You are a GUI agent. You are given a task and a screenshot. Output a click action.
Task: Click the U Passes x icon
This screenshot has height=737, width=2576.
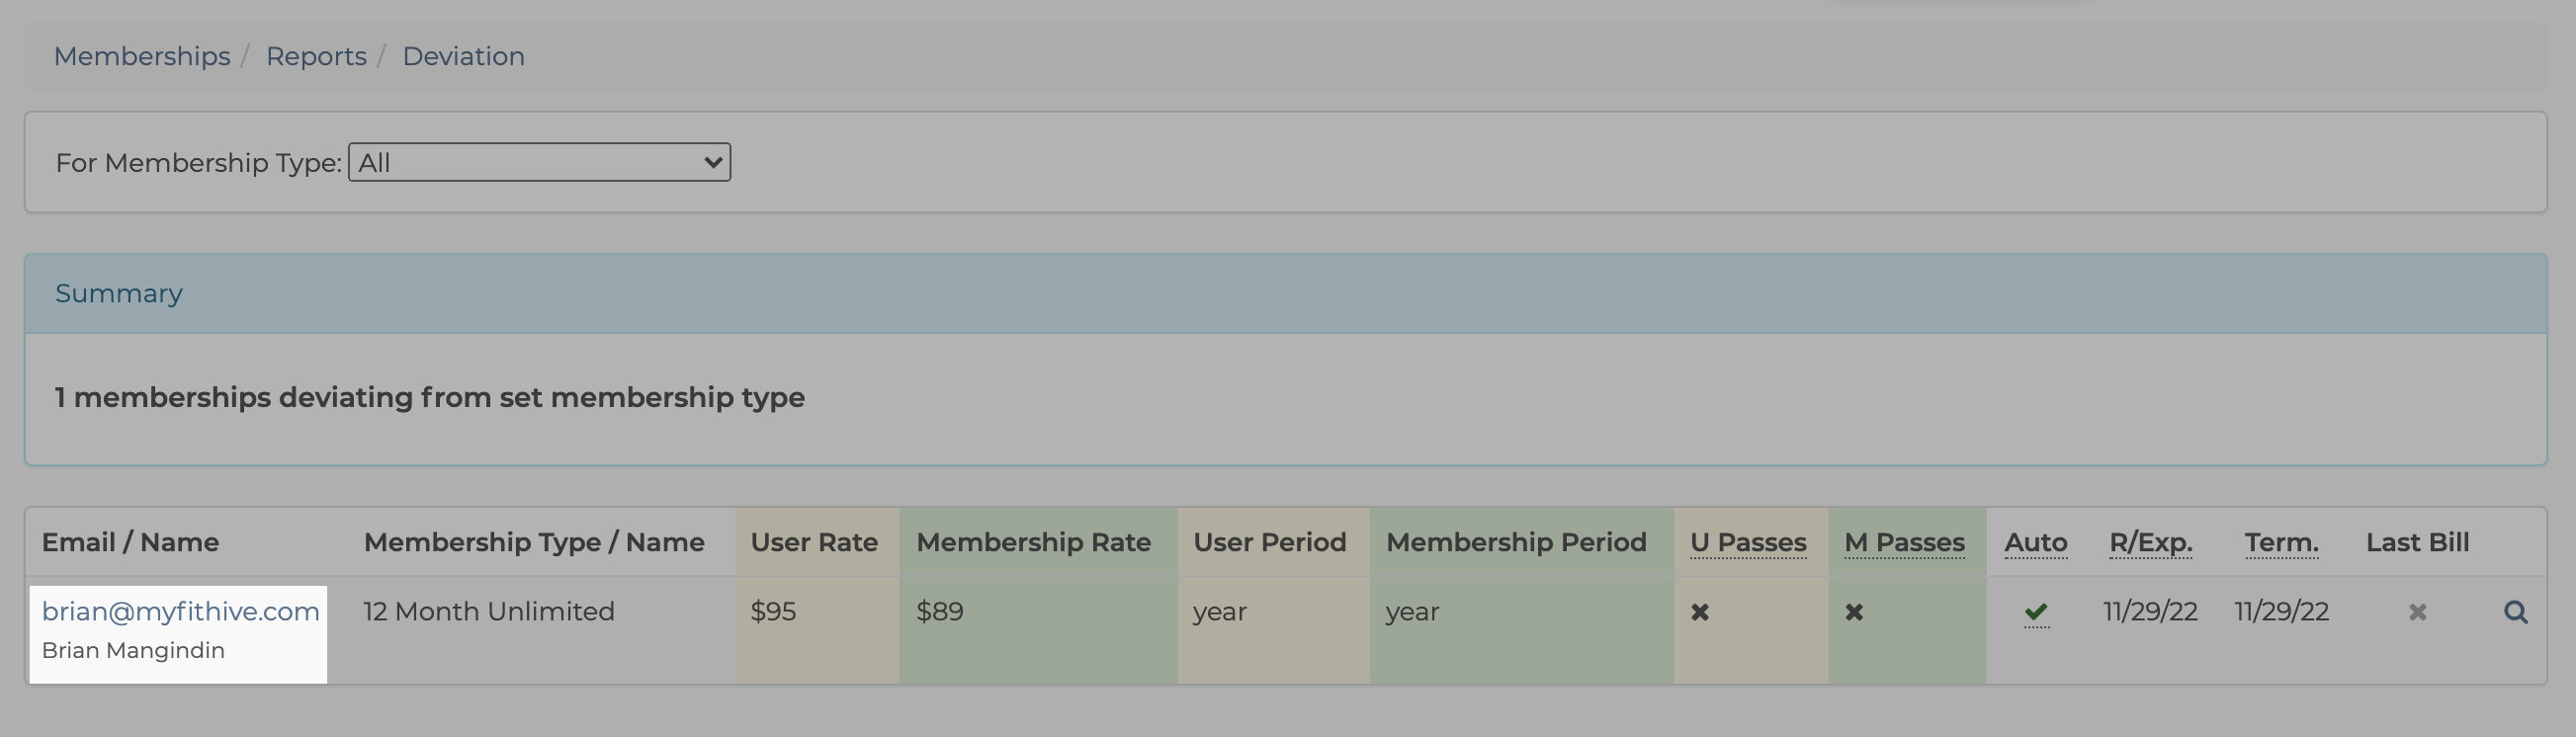pos(1699,612)
